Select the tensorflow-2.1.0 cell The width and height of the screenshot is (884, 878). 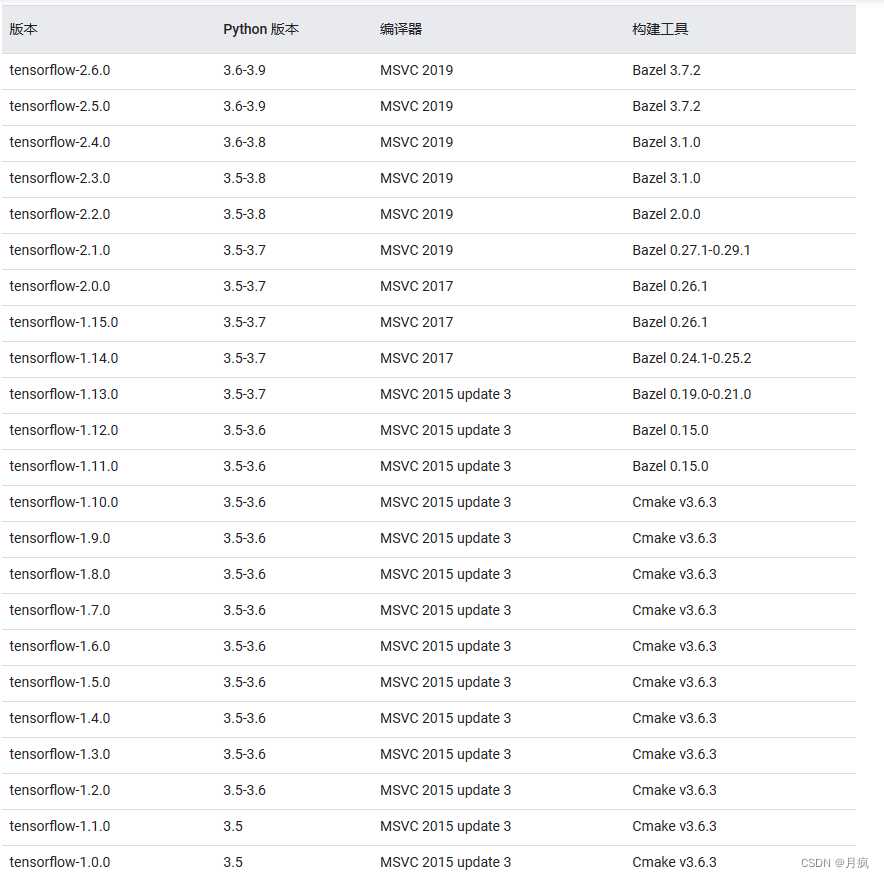click(60, 250)
